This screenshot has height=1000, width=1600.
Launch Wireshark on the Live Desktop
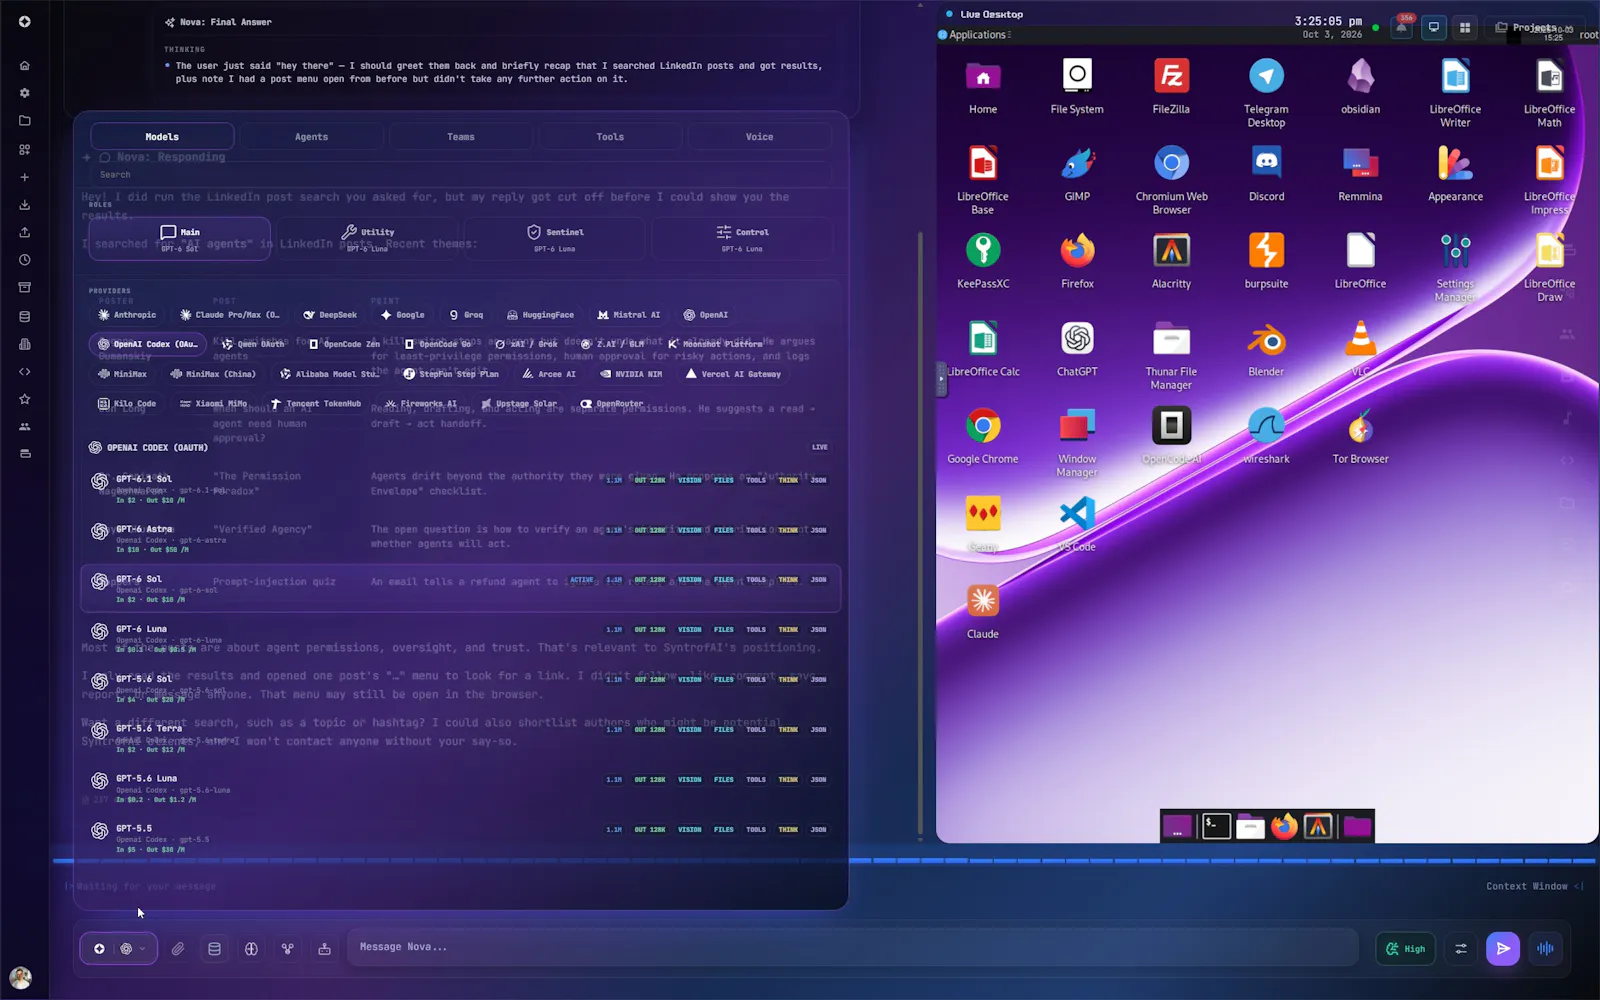(1266, 436)
